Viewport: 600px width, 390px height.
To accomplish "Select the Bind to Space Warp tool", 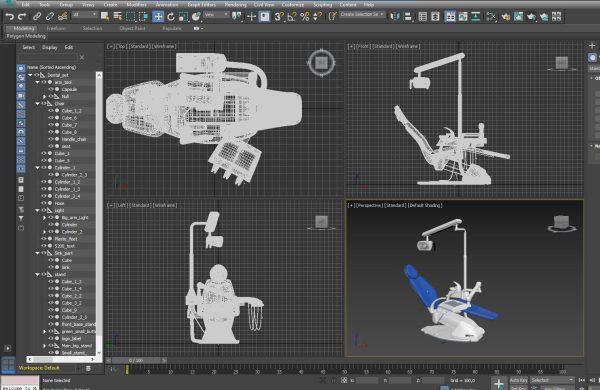I will coord(62,16).
